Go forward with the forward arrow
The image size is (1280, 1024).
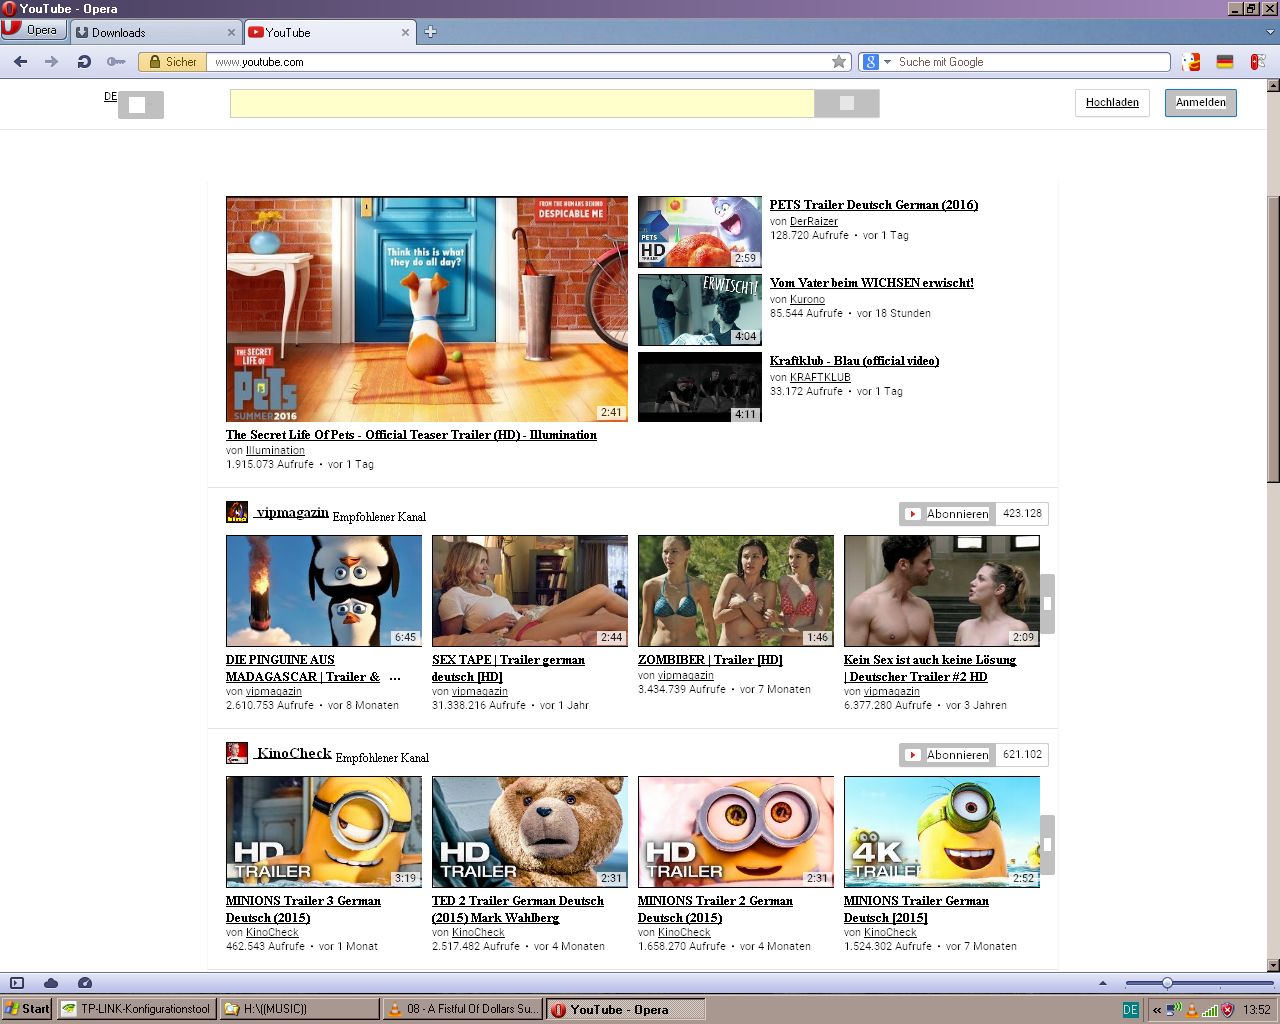51,62
